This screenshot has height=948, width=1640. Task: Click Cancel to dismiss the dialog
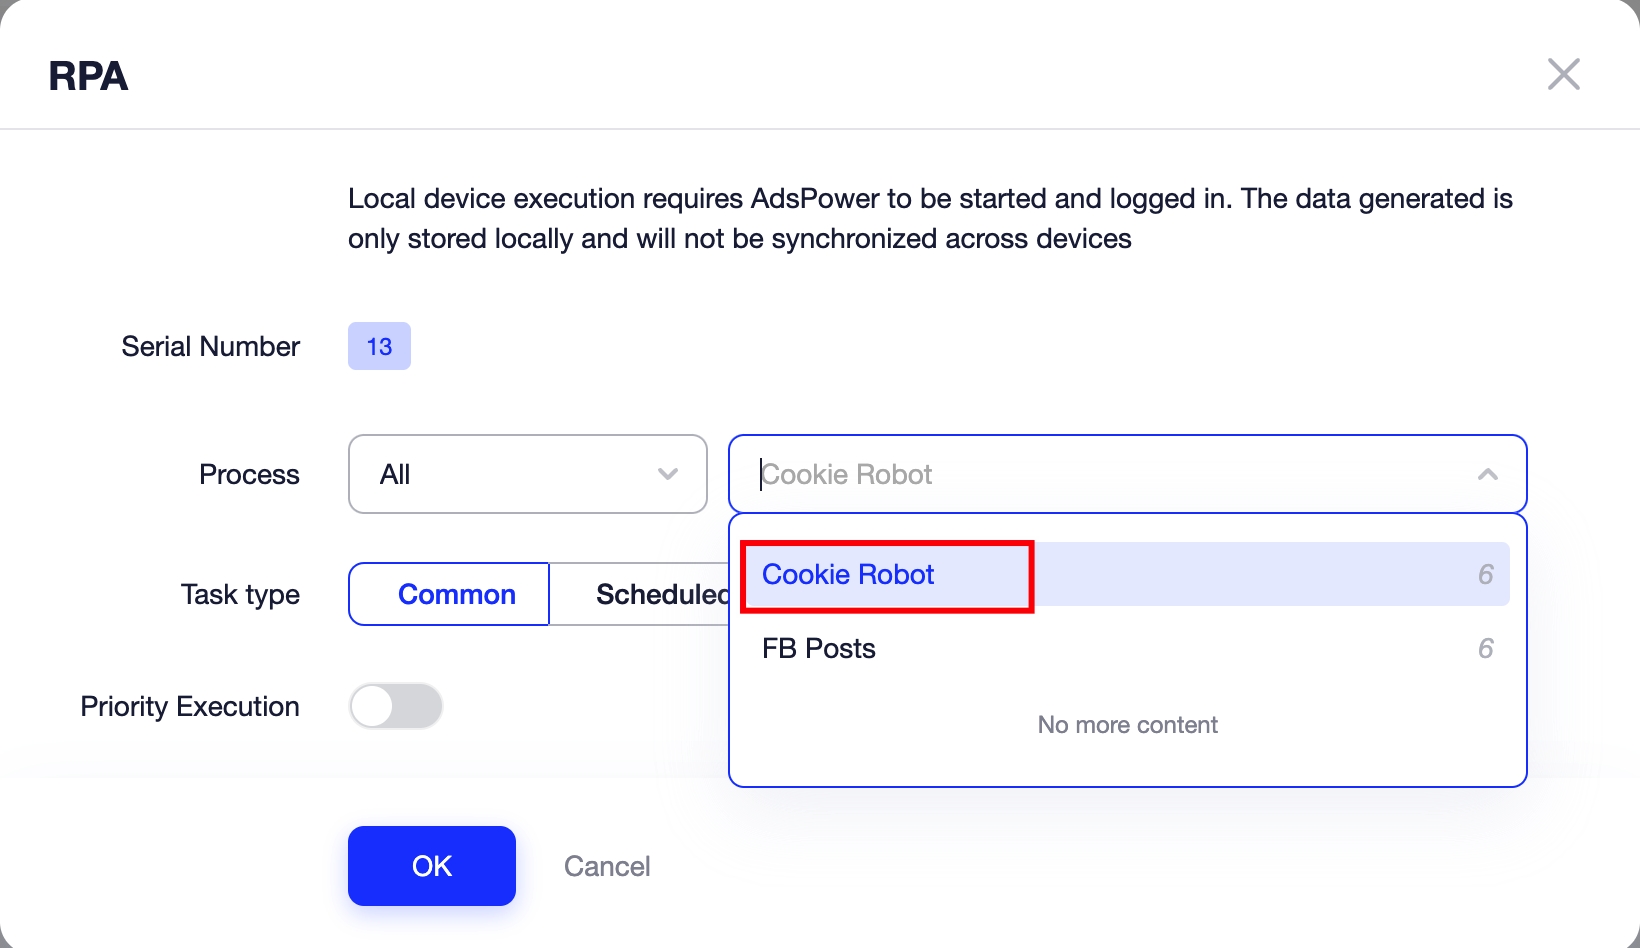(607, 866)
